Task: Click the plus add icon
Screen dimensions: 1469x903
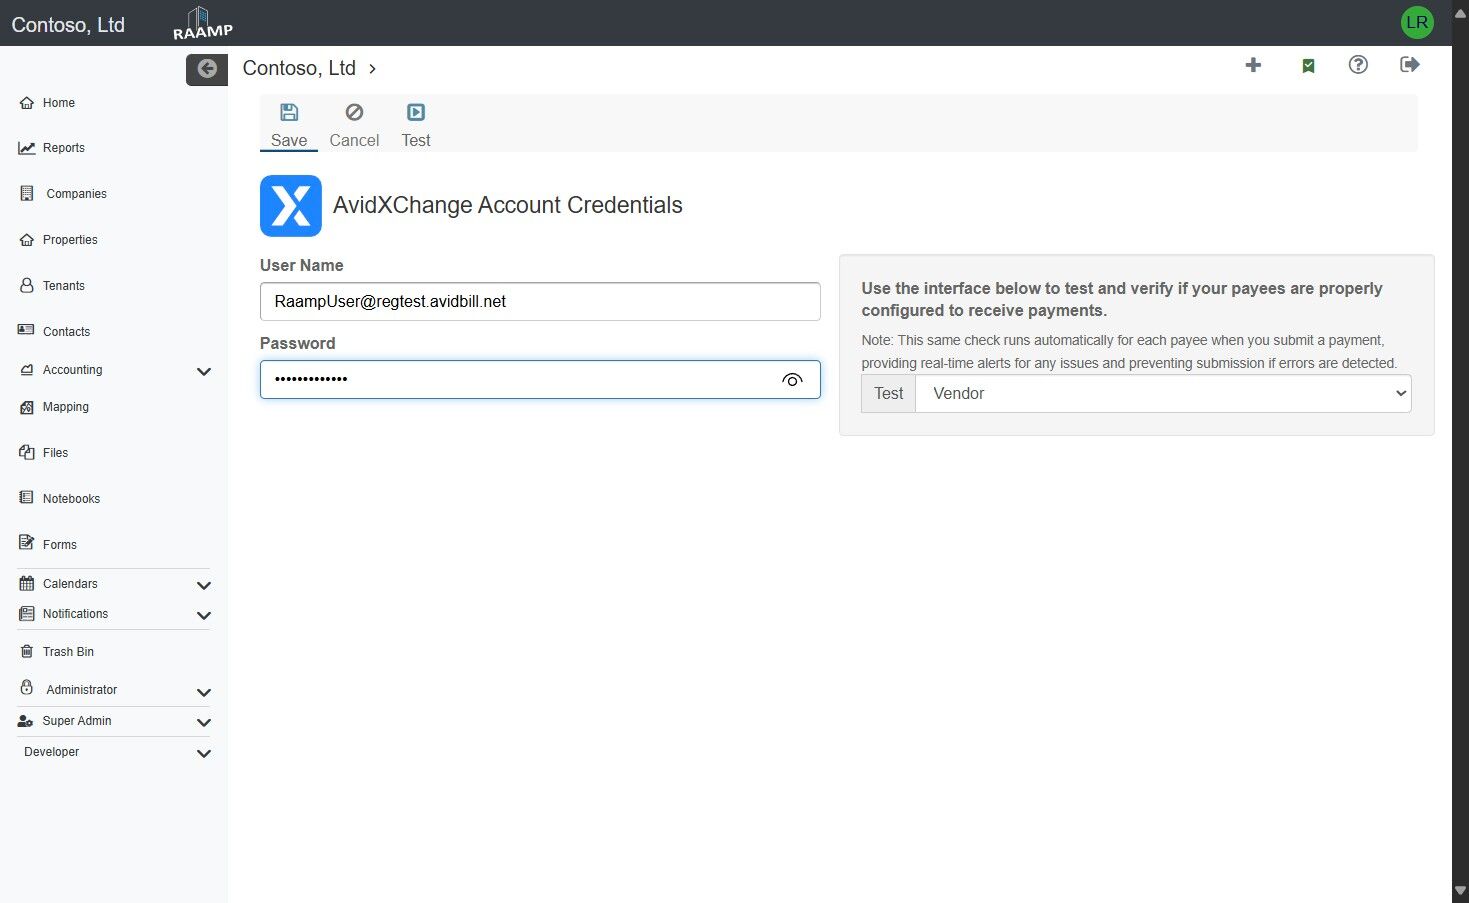Action: click(x=1253, y=65)
